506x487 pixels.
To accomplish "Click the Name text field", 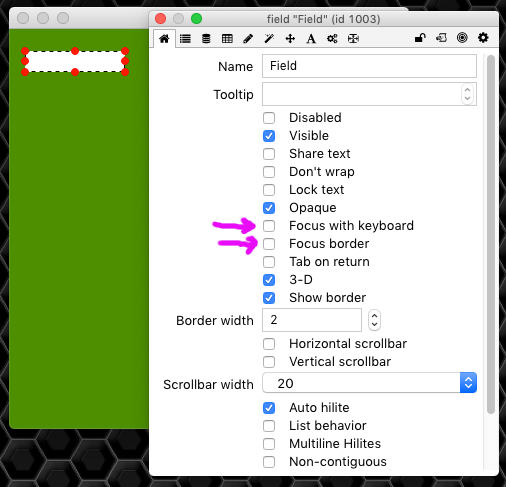I will click(x=369, y=66).
